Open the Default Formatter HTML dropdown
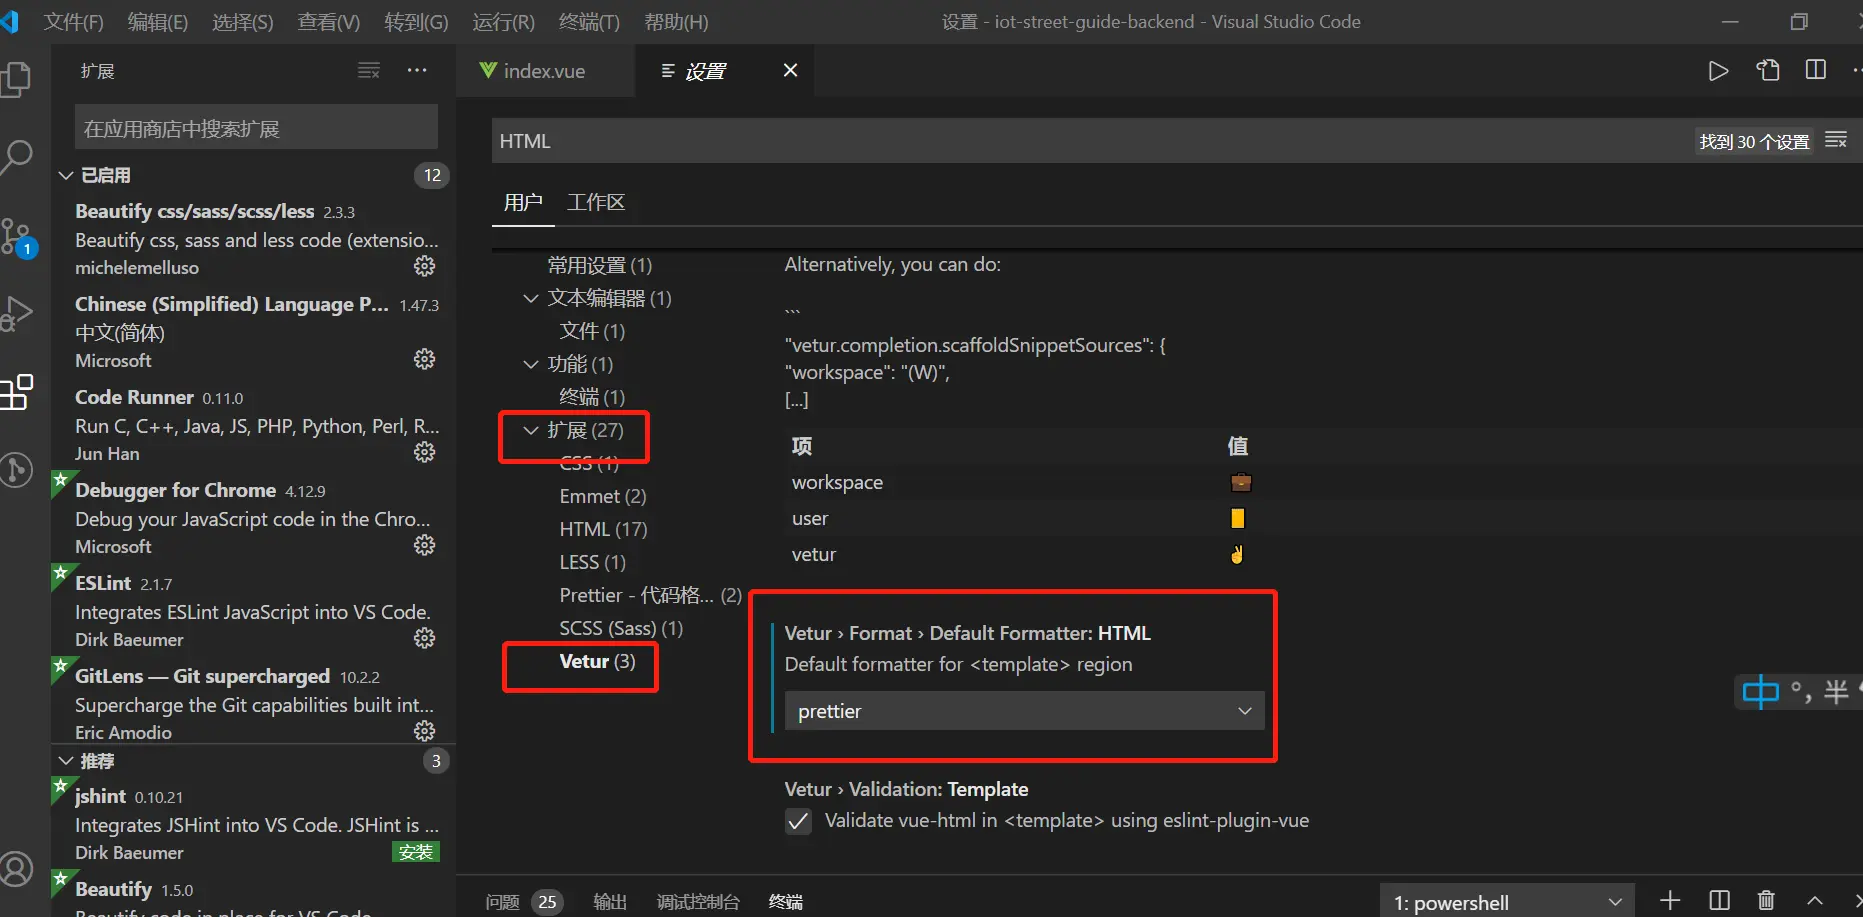1863x917 pixels. point(1024,711)
